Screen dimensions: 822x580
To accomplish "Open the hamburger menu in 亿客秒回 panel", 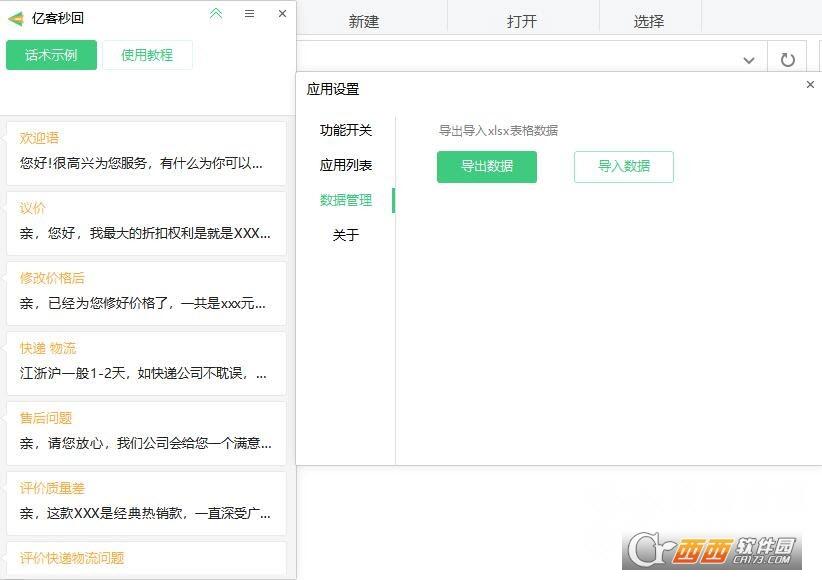I will (x=250, y=14).
